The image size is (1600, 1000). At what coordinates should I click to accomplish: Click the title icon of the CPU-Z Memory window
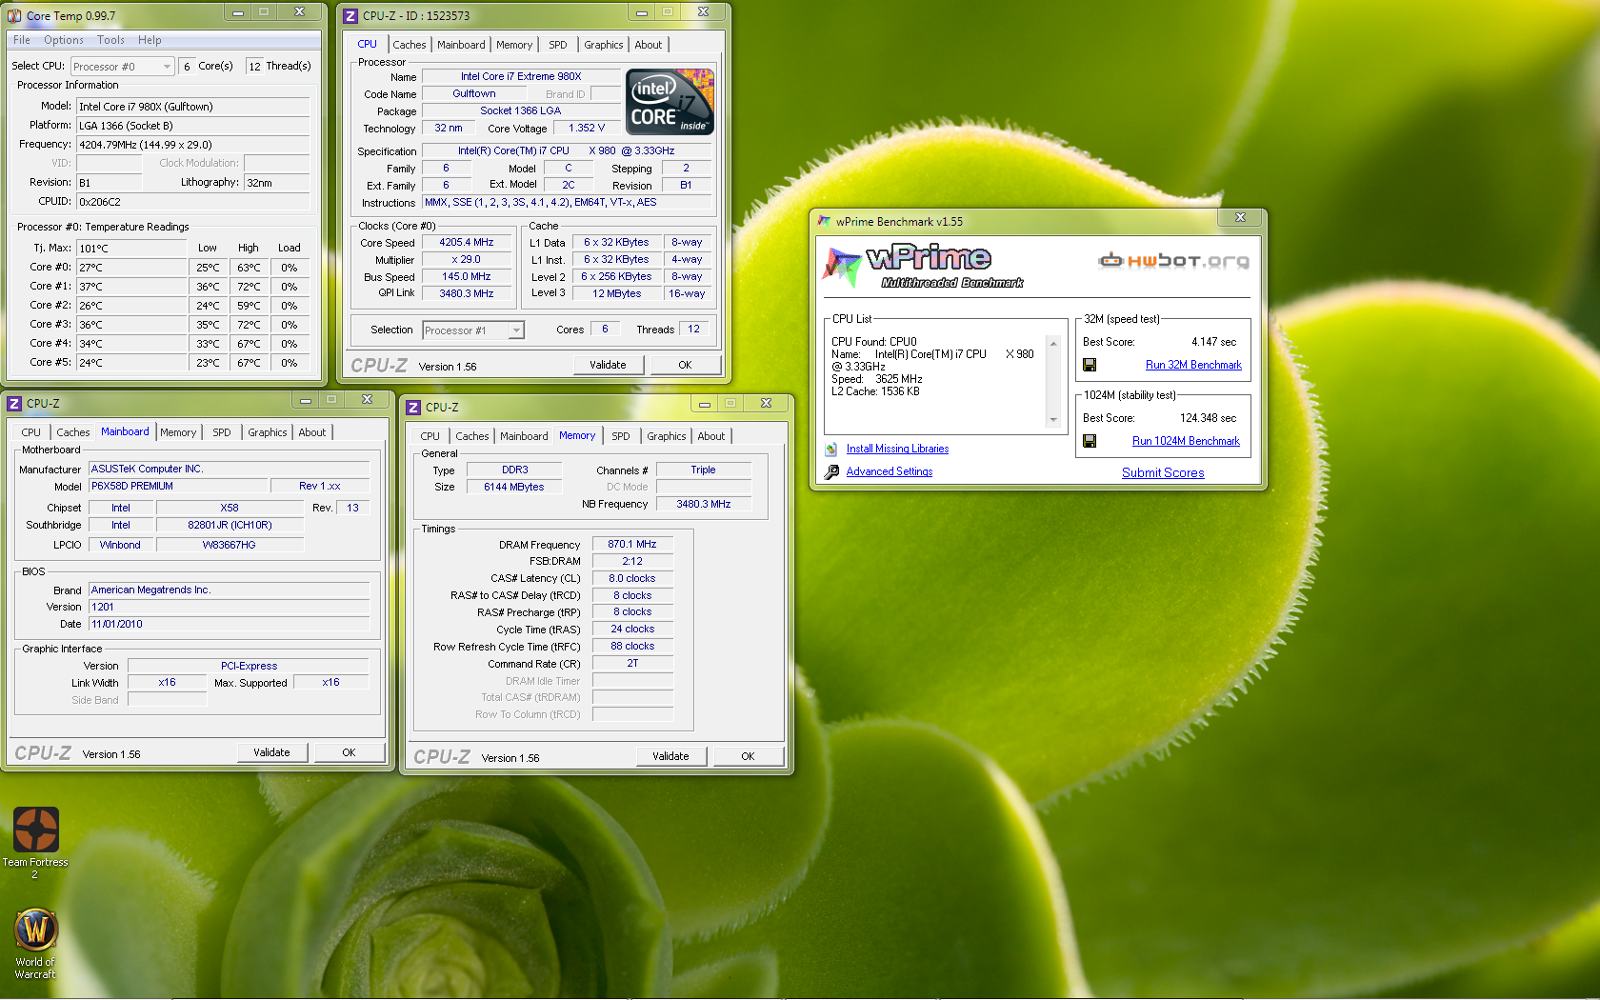pos(413,407)
